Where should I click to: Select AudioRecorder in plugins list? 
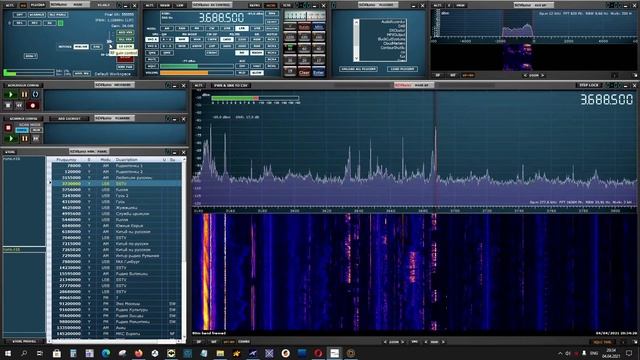pos(393,22)
